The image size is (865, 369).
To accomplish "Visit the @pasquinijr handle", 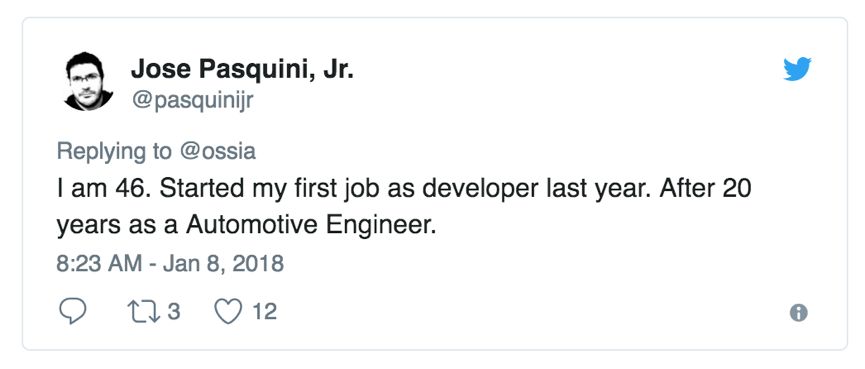I will [x=192, y=101].
